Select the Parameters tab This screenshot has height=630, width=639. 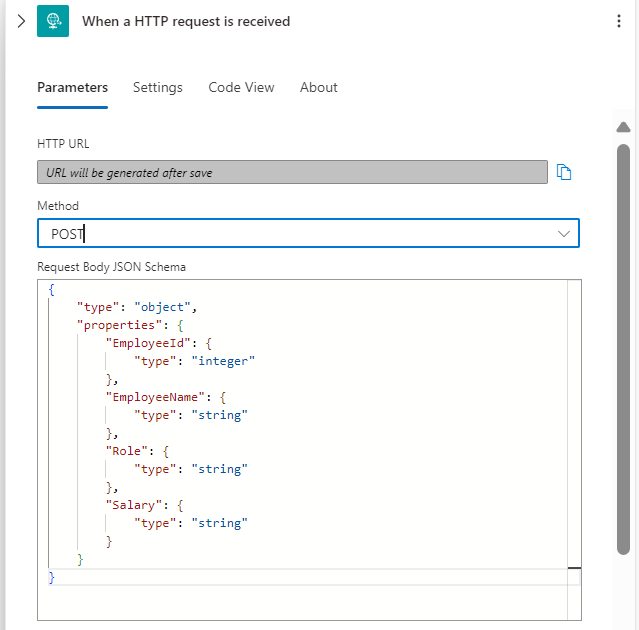(x=73, y=87)
